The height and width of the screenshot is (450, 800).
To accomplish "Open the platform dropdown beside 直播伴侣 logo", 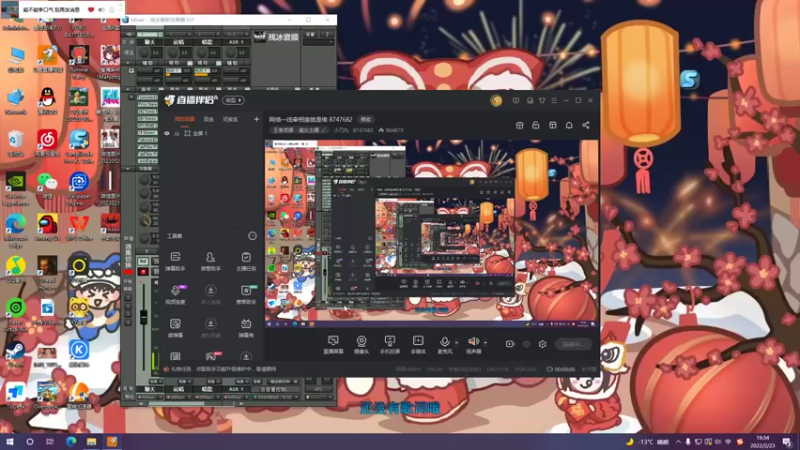I will 233,100.
